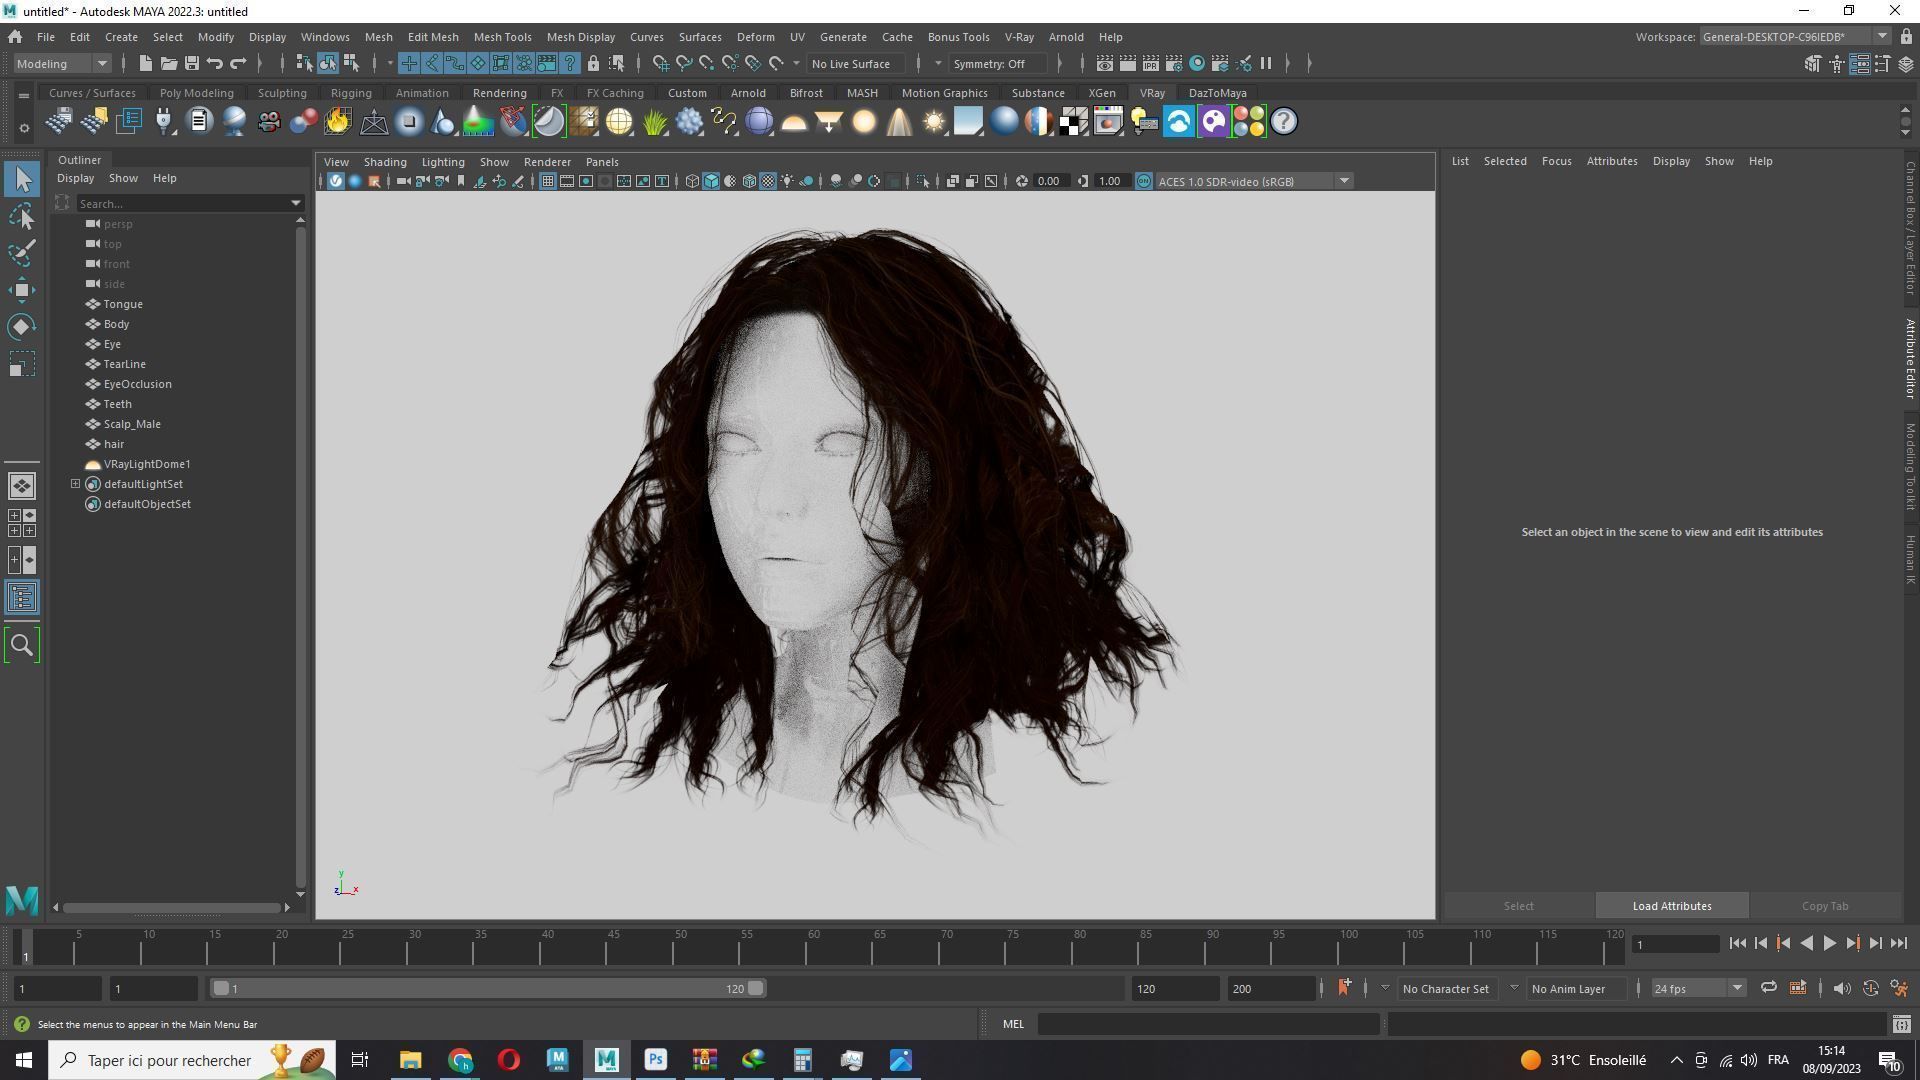Click the checkerboard texture shelf icon

click(1073, 122)
